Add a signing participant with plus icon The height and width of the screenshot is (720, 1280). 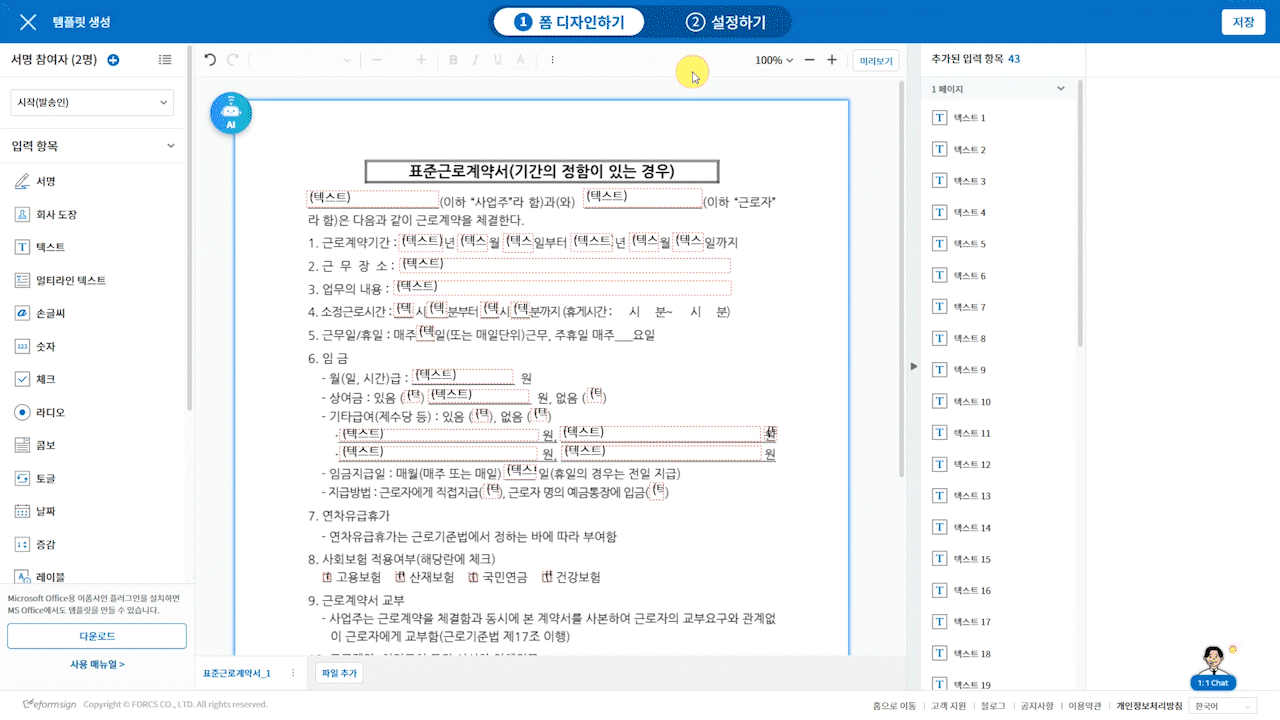point(113,60)
